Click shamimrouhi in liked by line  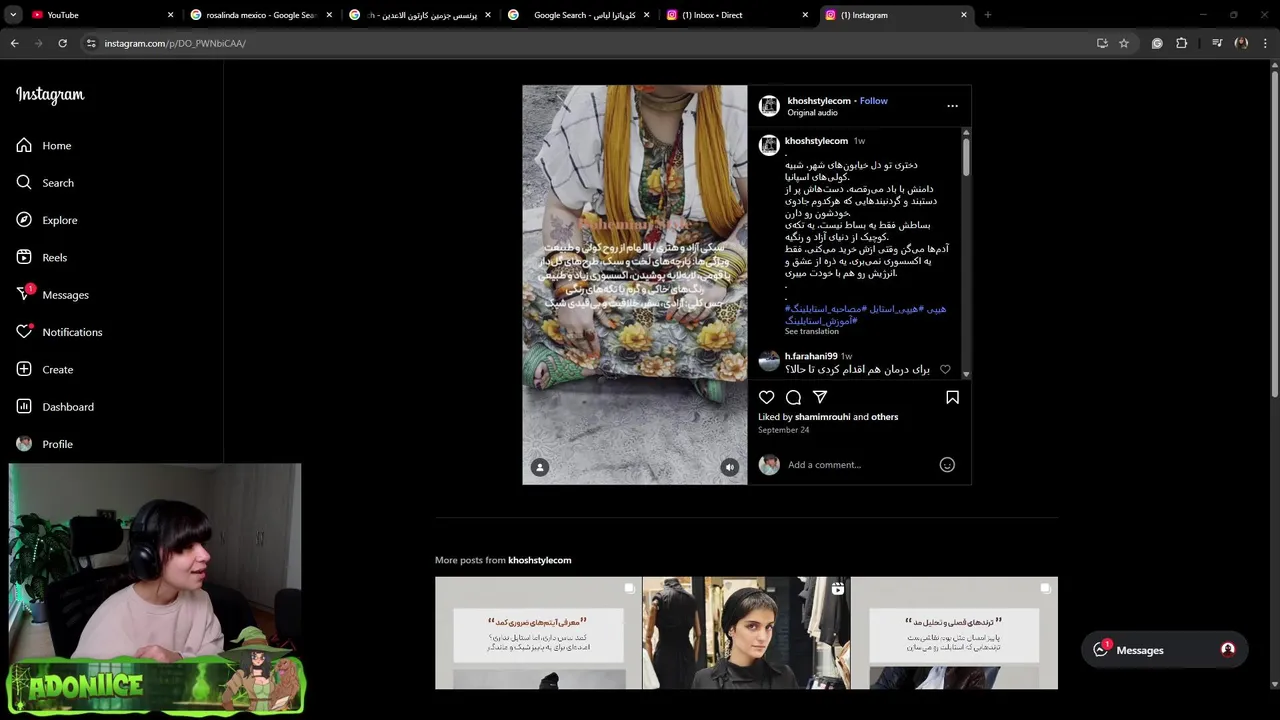823,417
